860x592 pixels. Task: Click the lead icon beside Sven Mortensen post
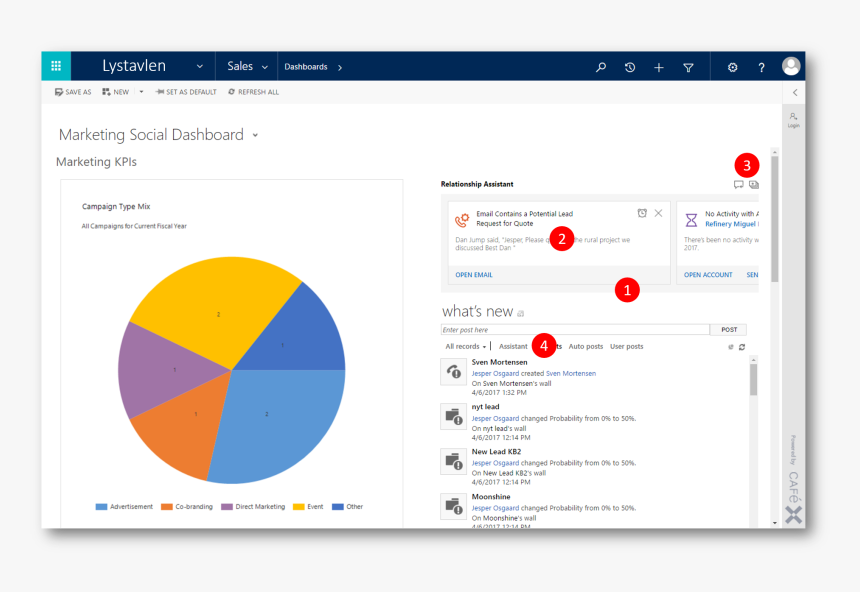(x=454, y=372)
